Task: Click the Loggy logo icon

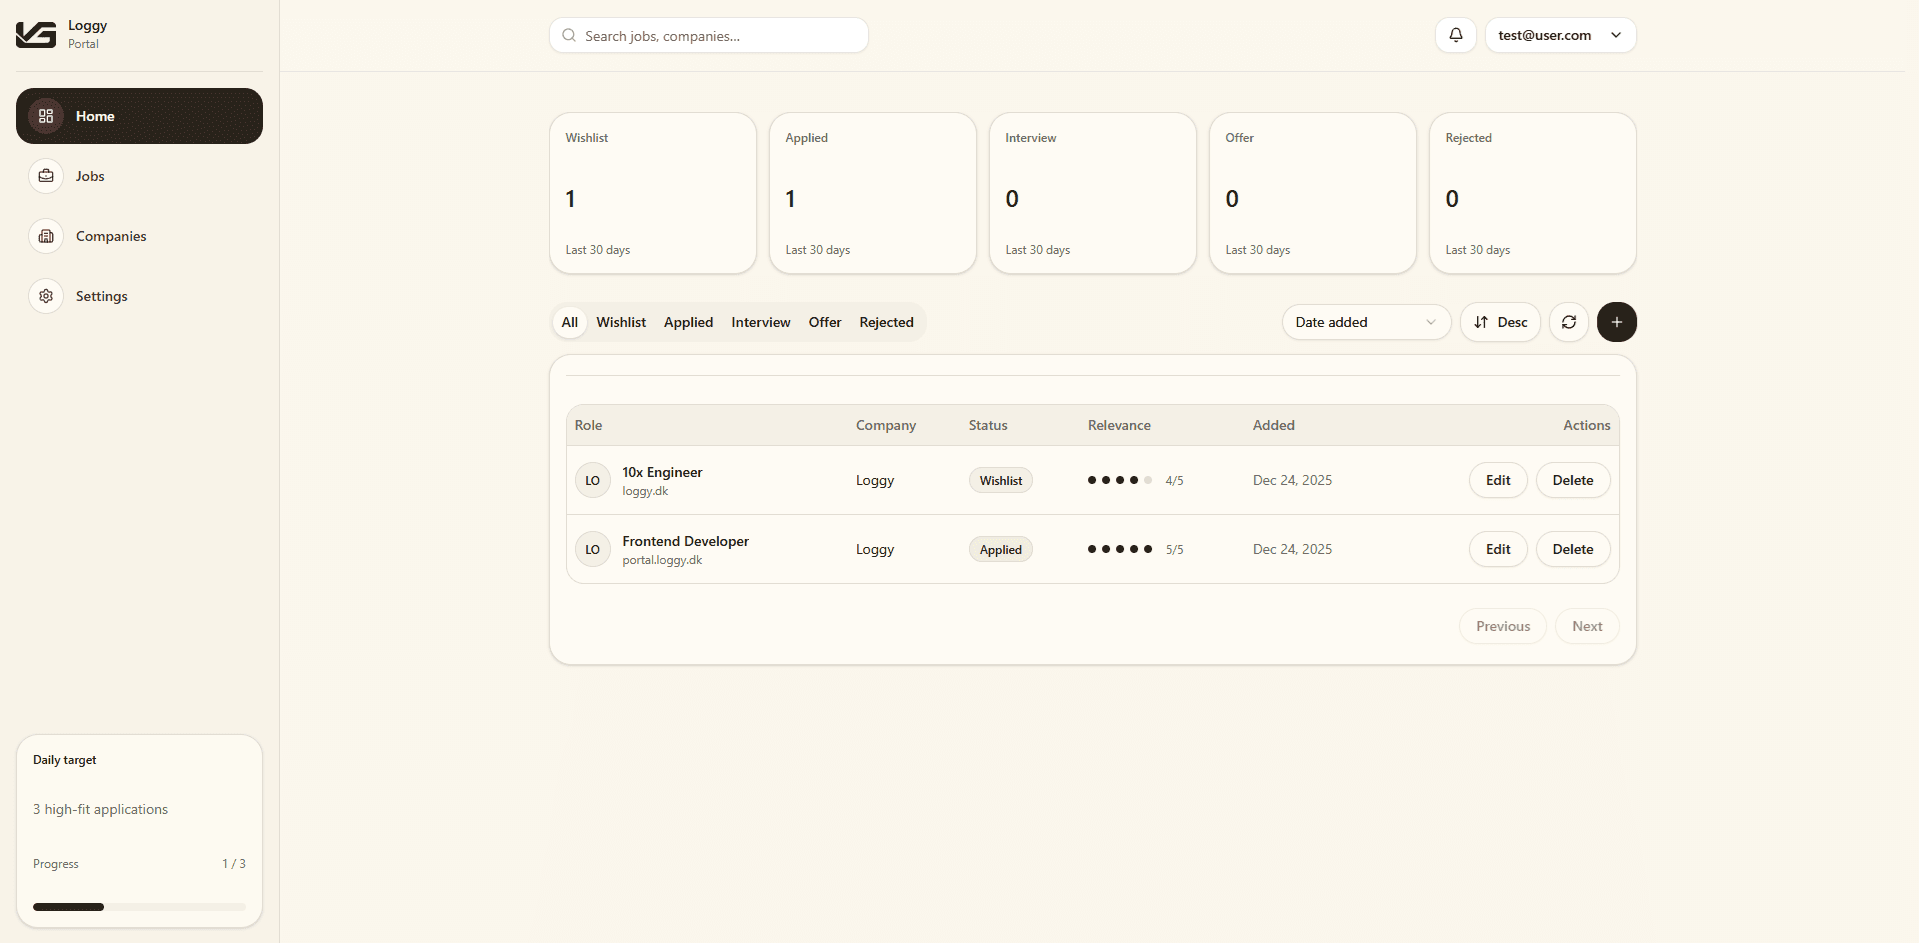Action: click(x=36, y=35)
